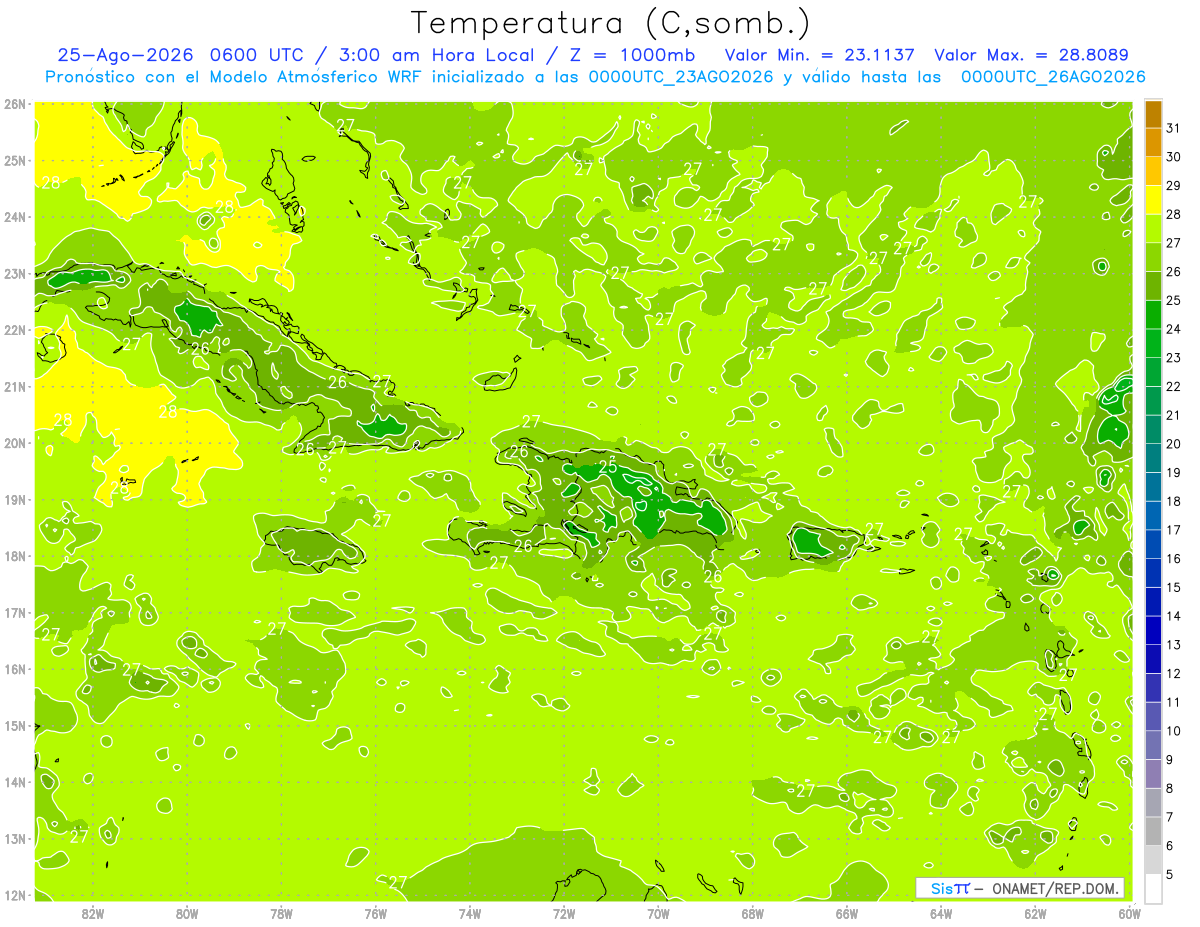Pick the orange swatch between 30 and 31
This screenshot has height=927, width=1200.
(x=1153, y=142)
